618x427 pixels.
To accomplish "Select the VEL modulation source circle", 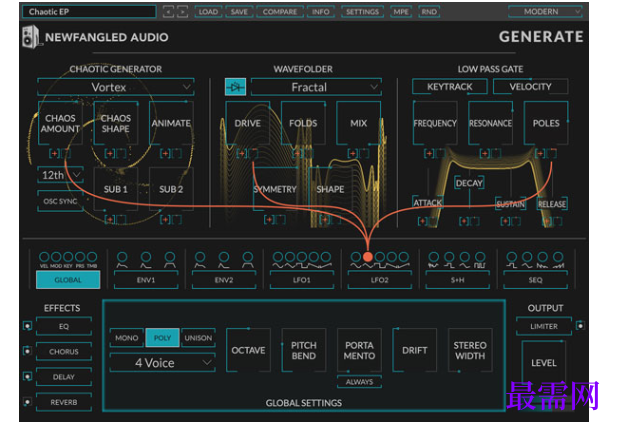I will [44, 257].
